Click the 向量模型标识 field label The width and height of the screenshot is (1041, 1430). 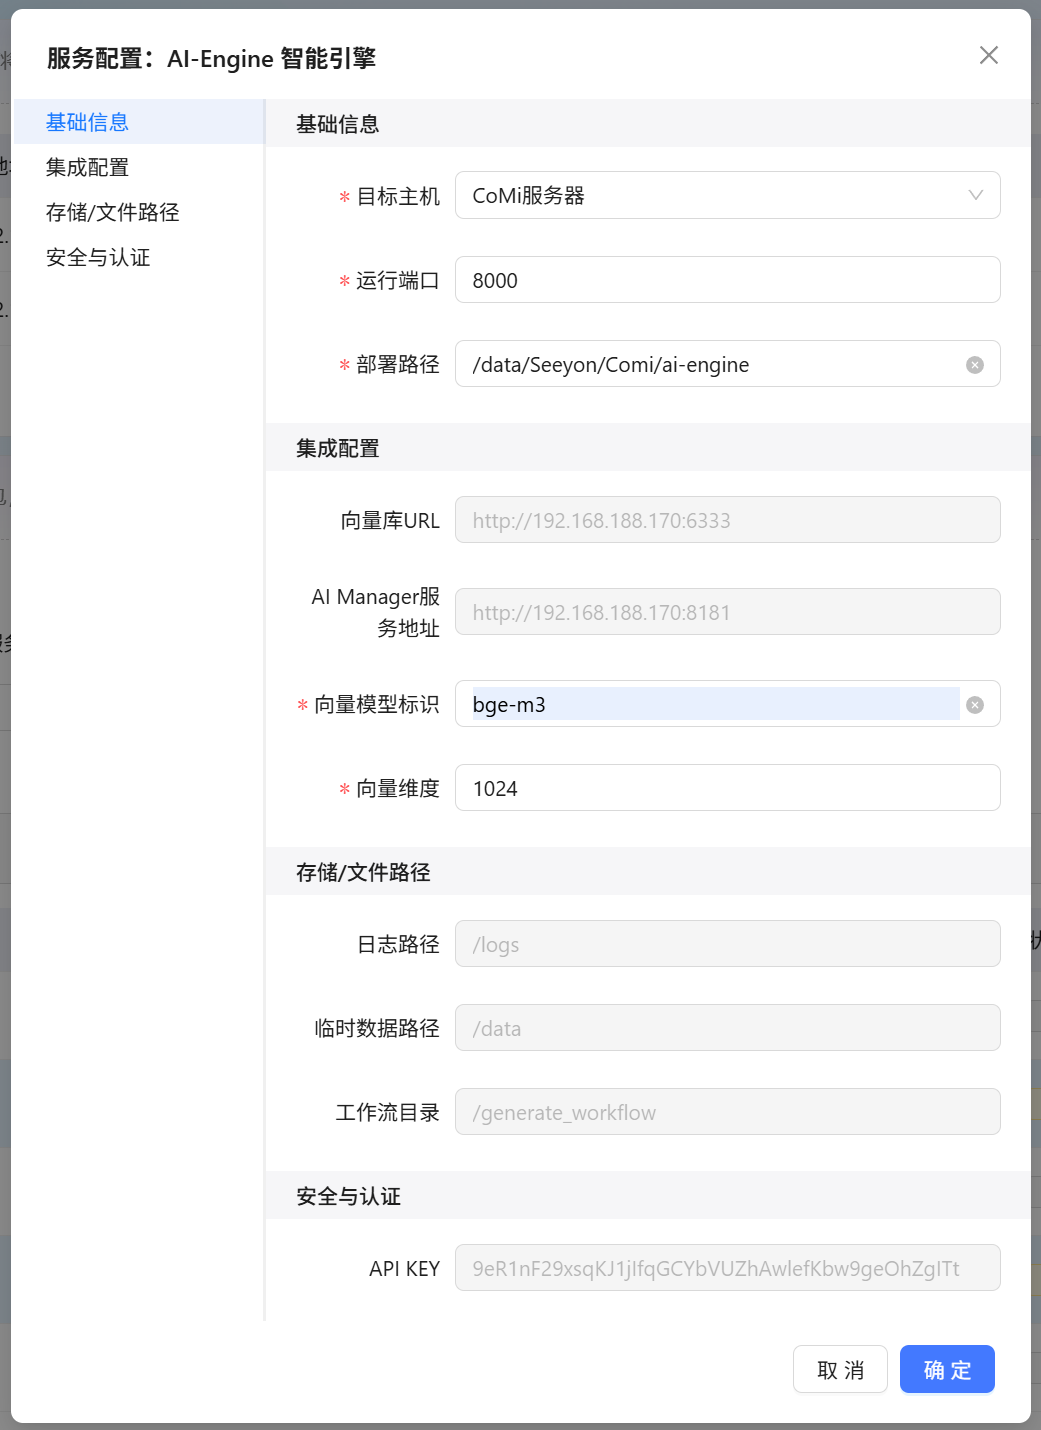[377, 704]
